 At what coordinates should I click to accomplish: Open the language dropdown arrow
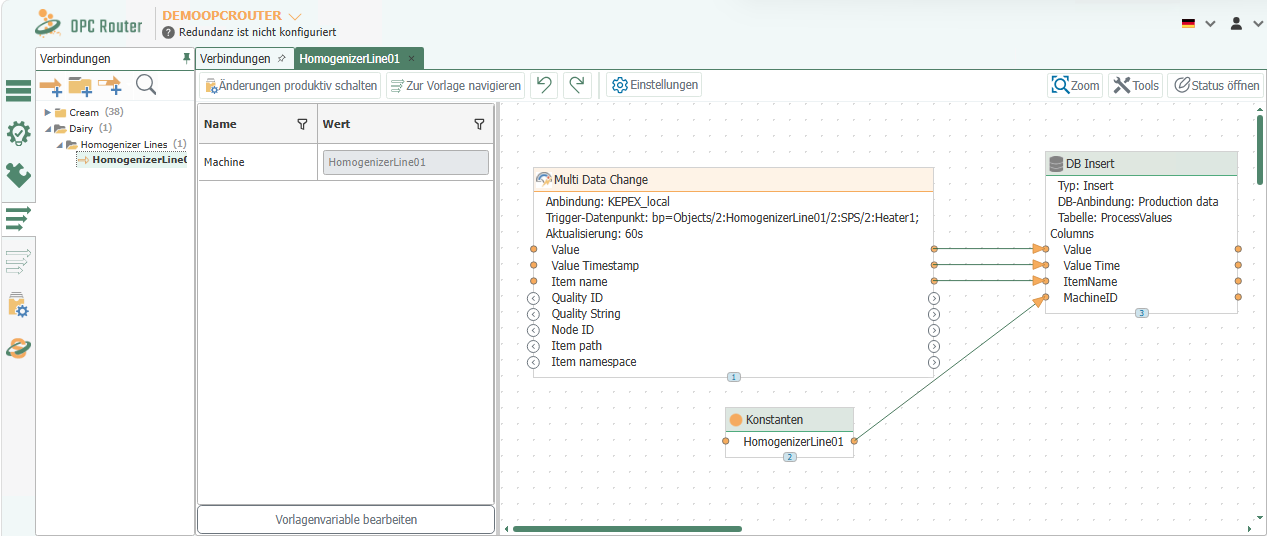click(x=1210, y=23)
